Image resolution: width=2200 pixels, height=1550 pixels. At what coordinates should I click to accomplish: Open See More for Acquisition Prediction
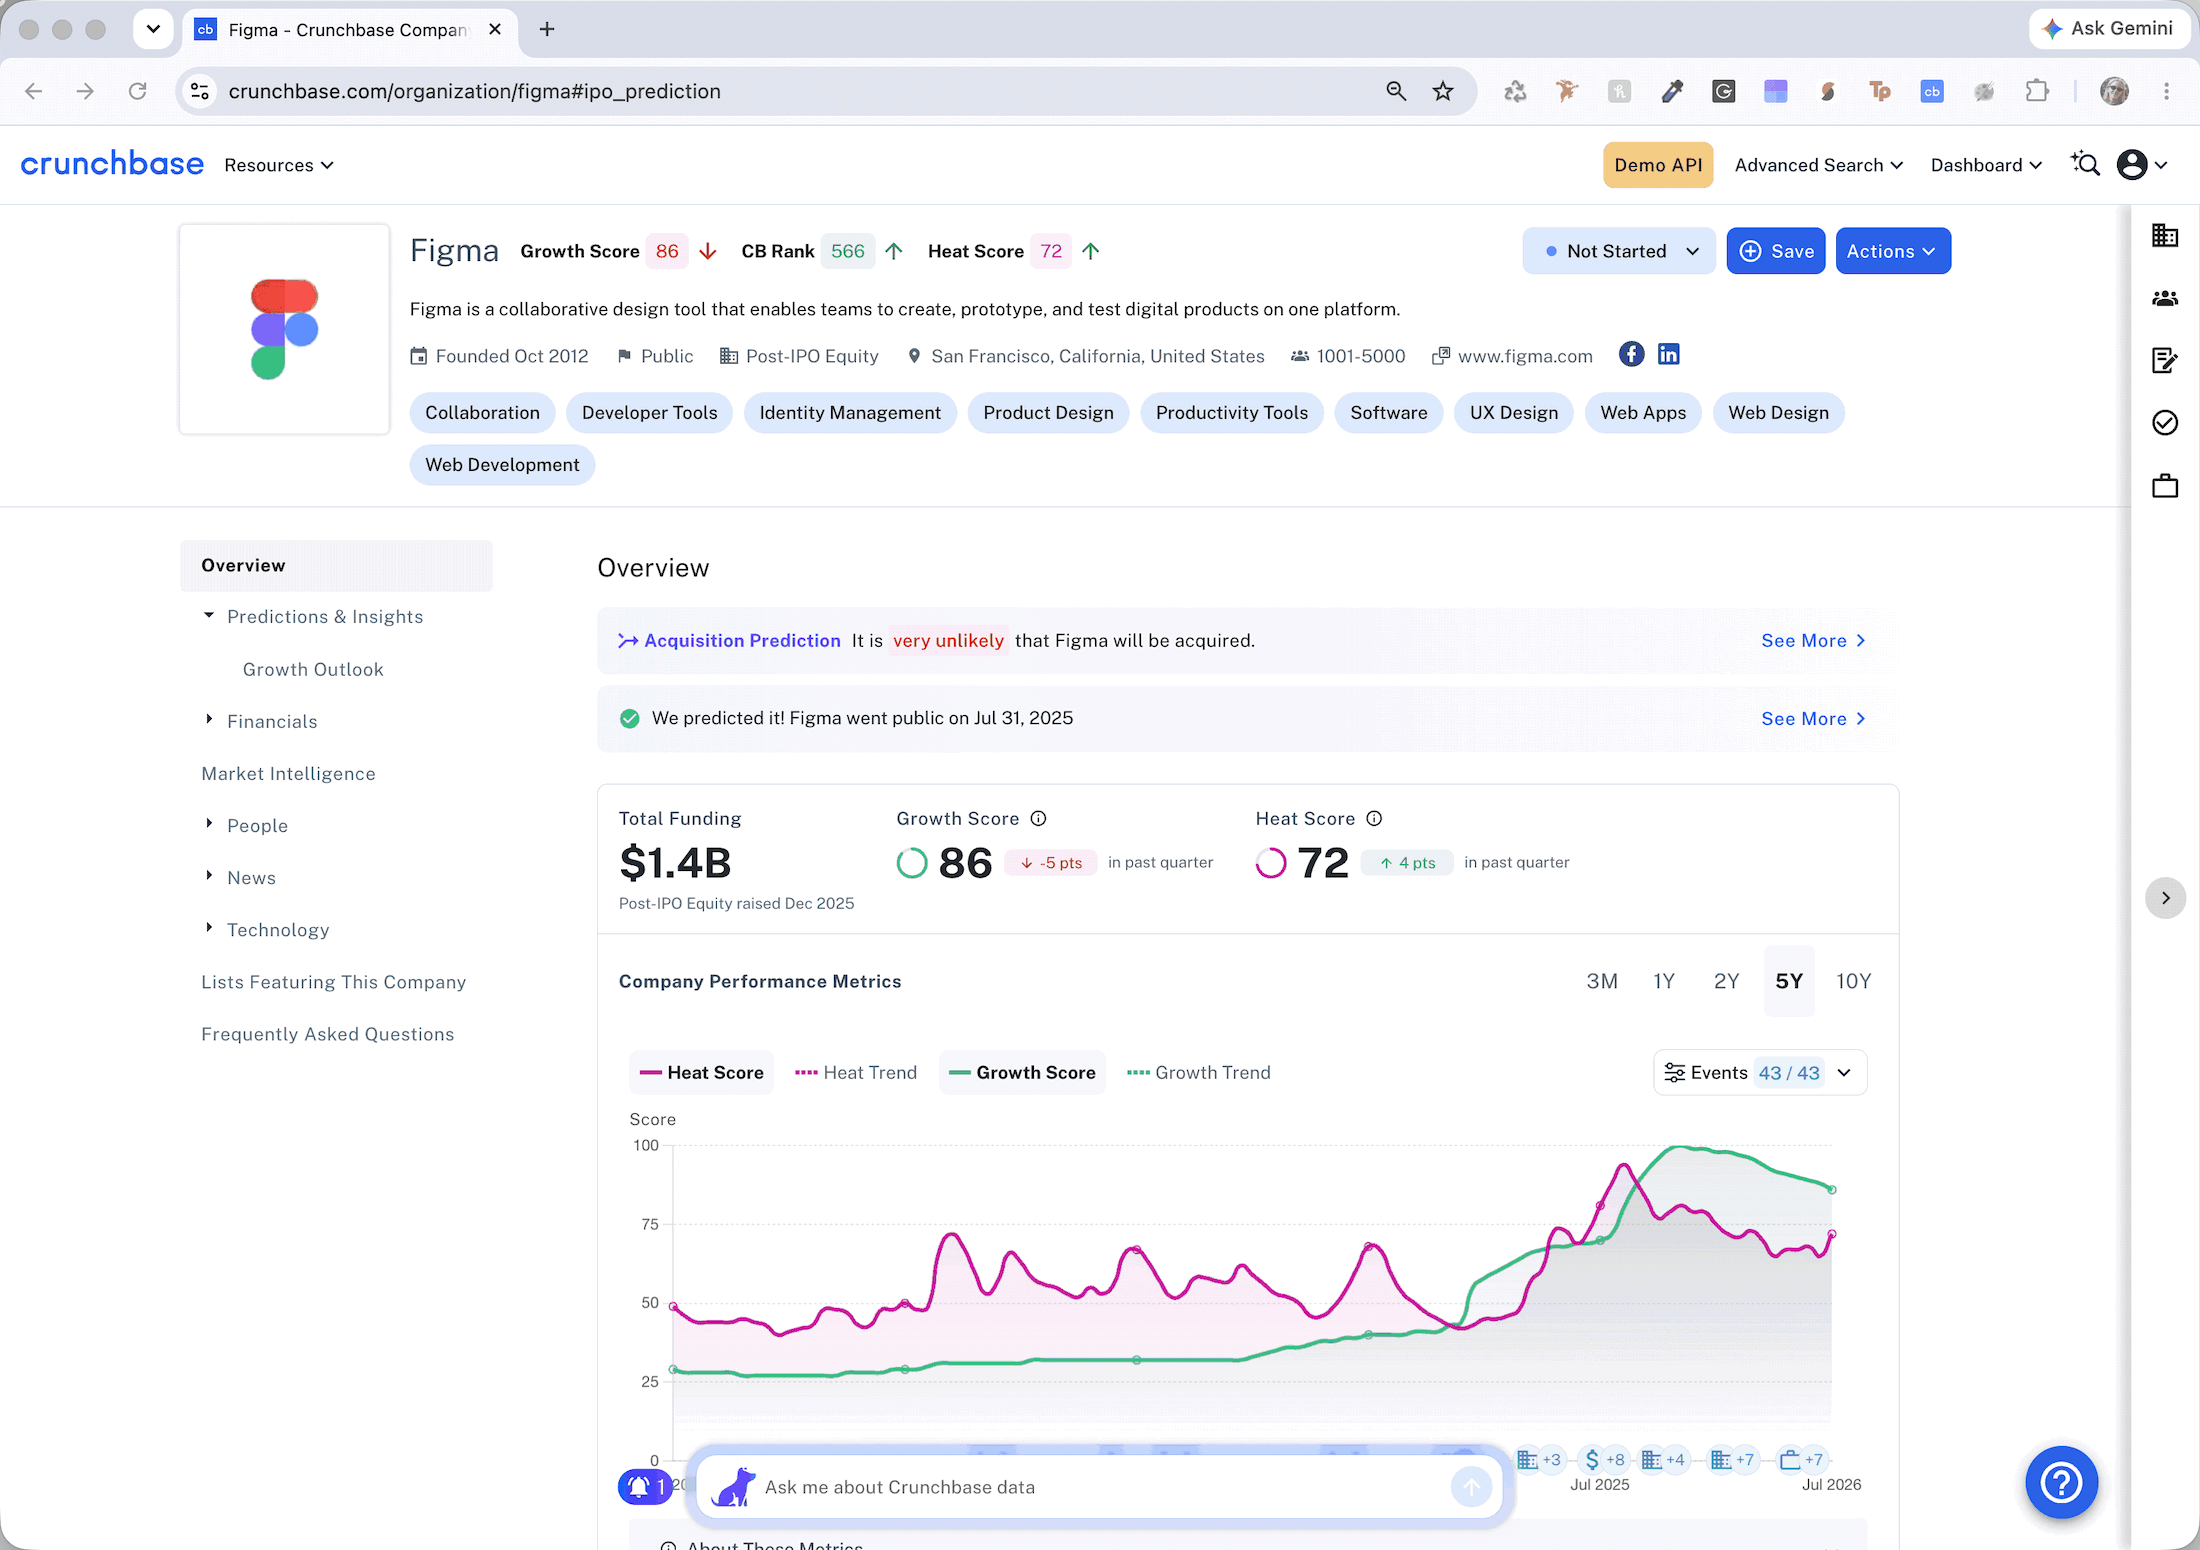point(1813,641)
